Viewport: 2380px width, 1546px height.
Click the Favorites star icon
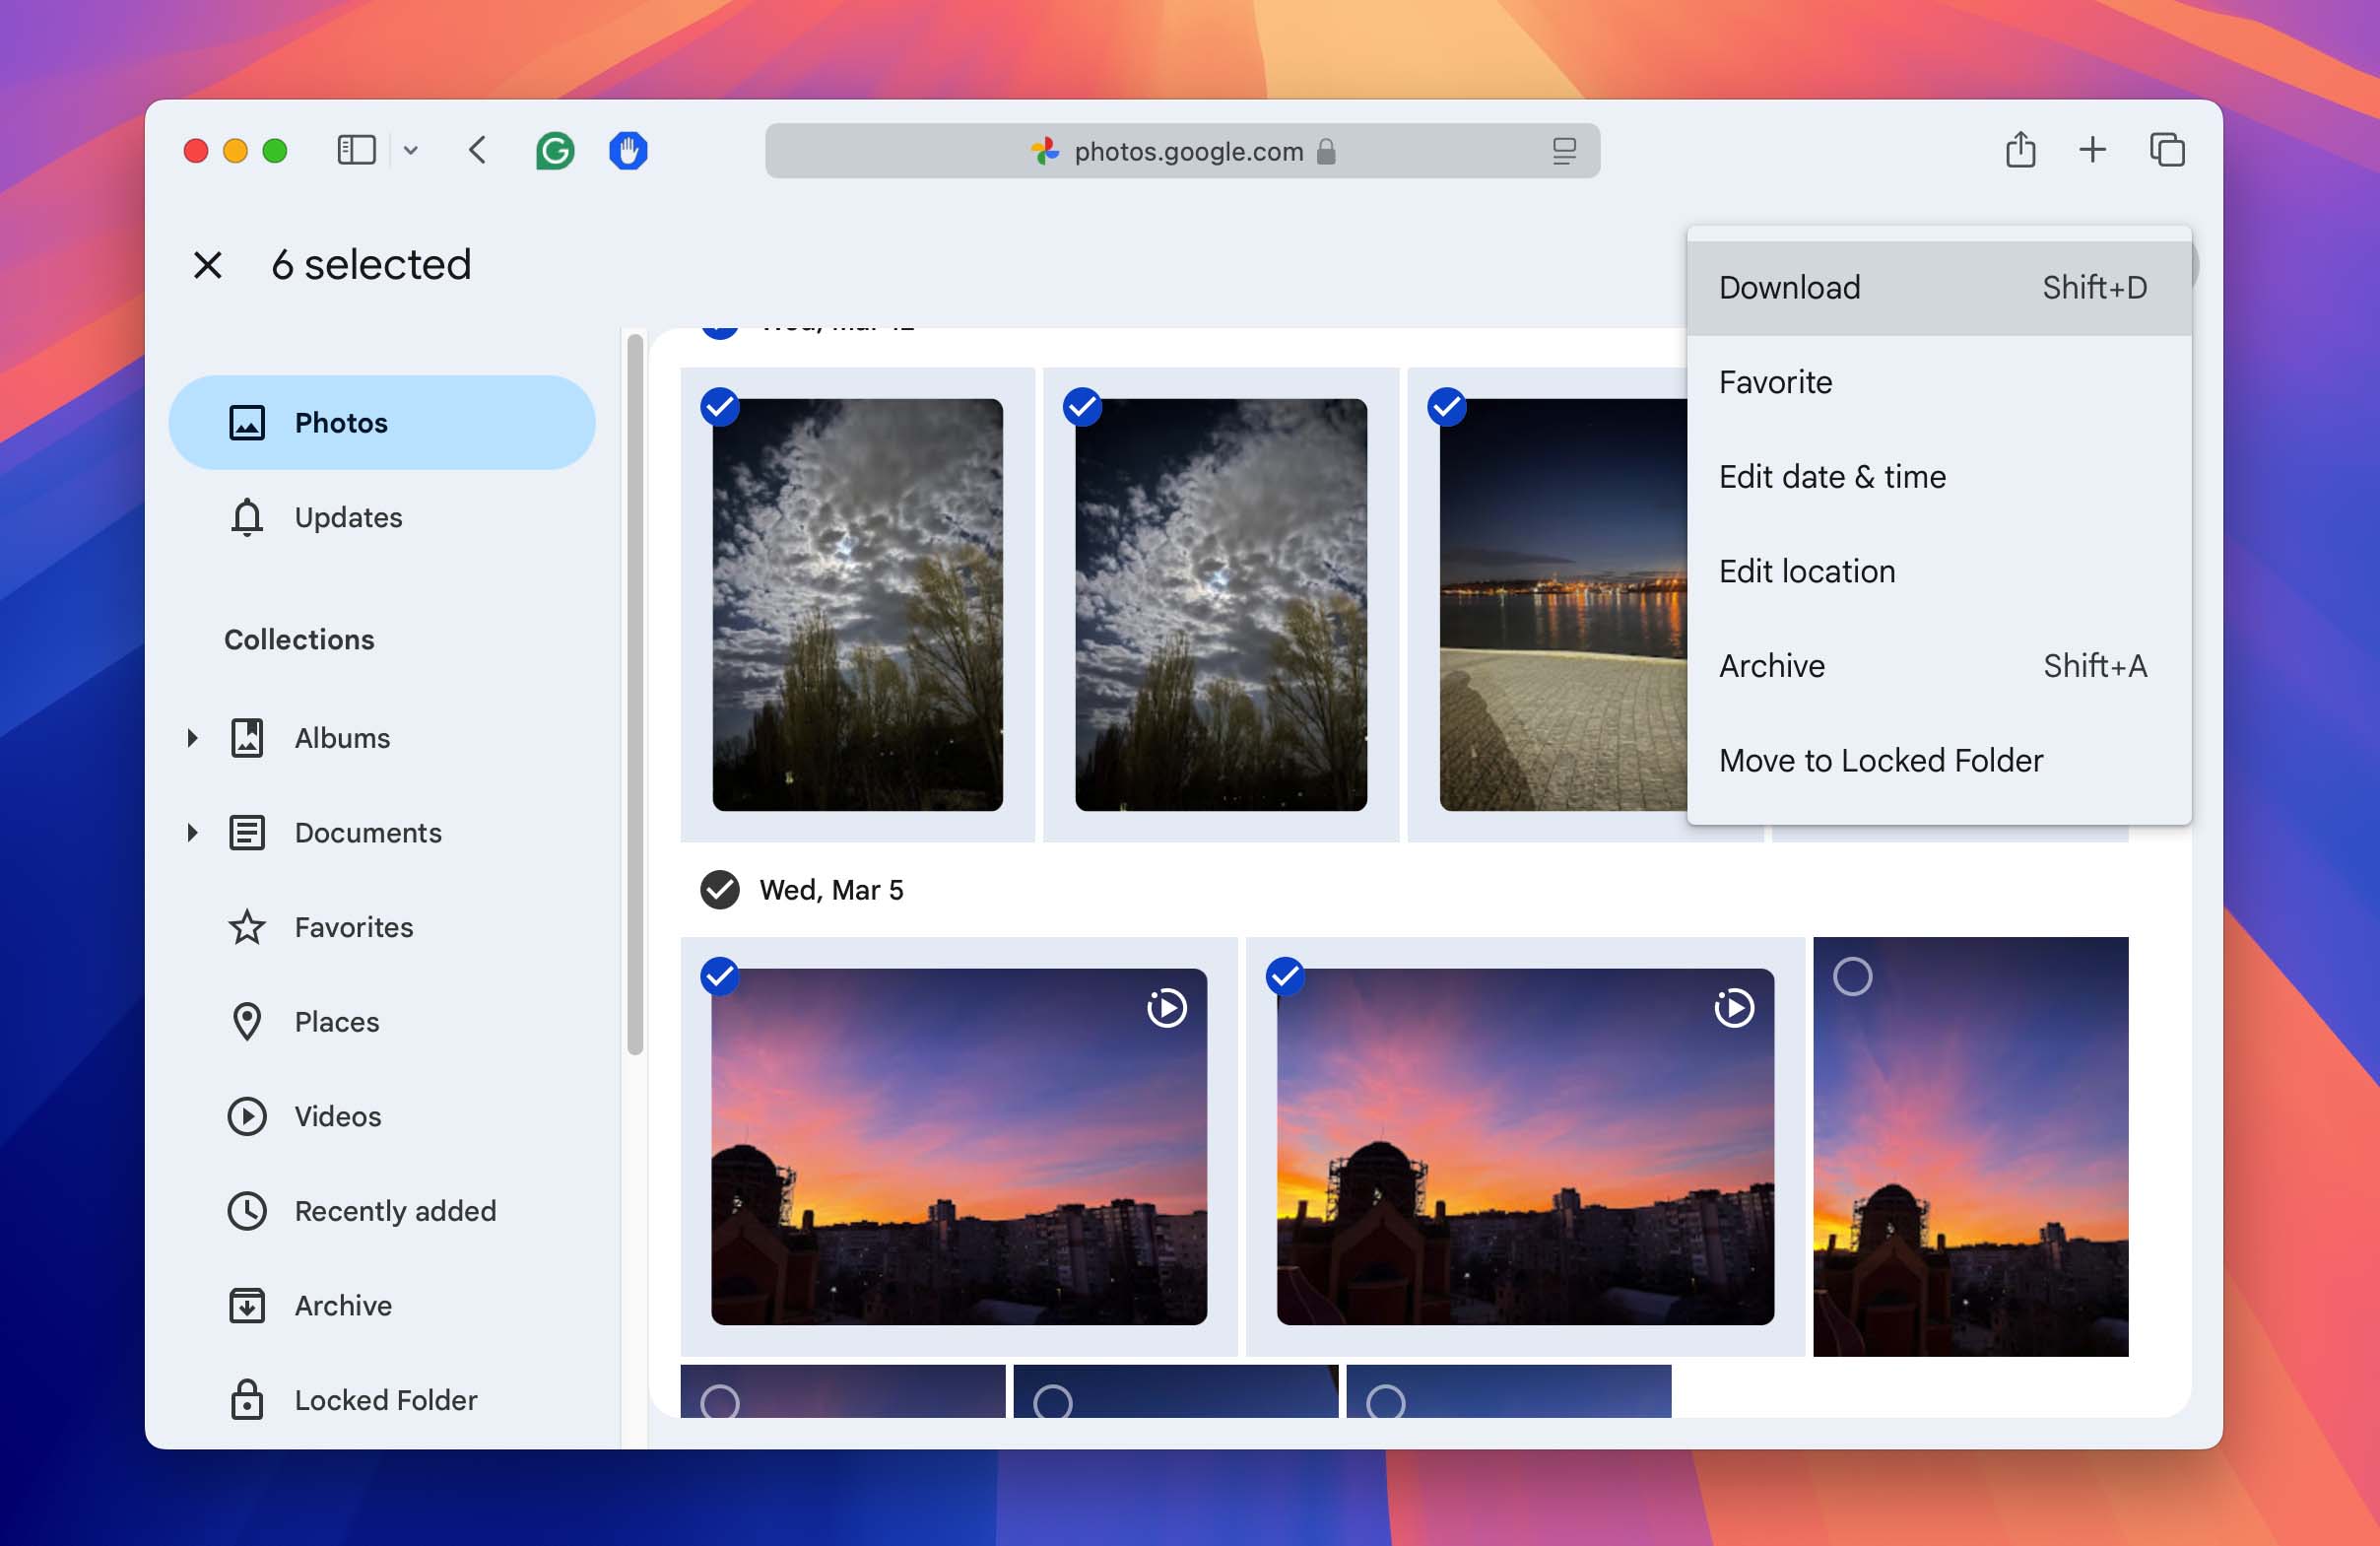click(x=247, y=927)
